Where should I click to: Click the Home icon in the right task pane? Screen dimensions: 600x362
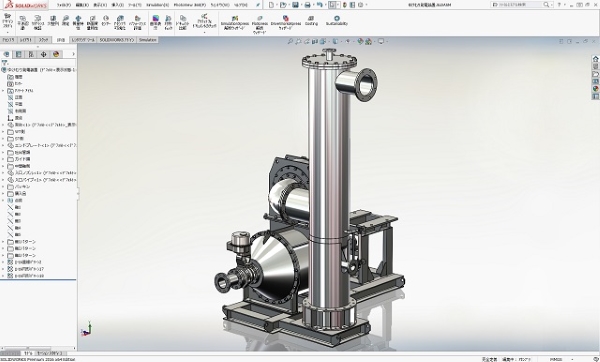tap(595, 59)
